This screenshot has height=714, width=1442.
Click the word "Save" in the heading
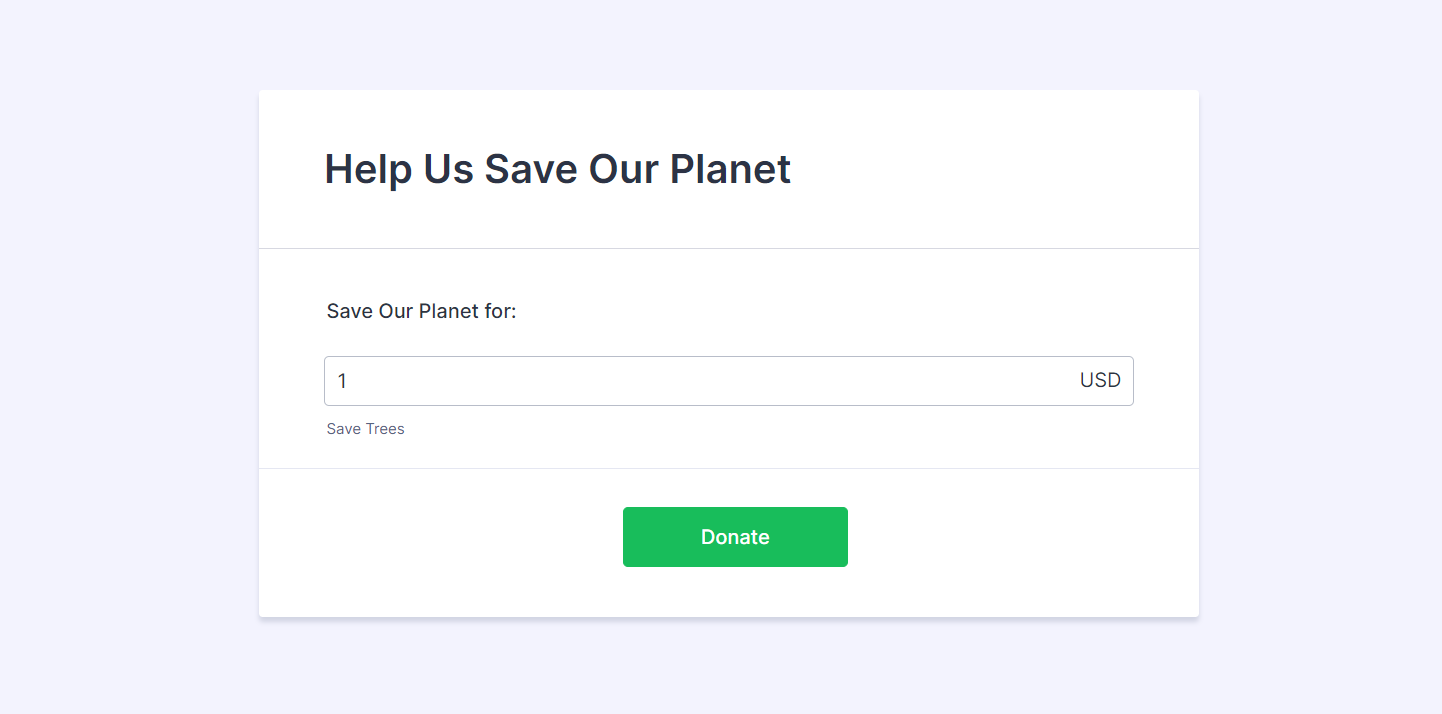coord(530,169)
